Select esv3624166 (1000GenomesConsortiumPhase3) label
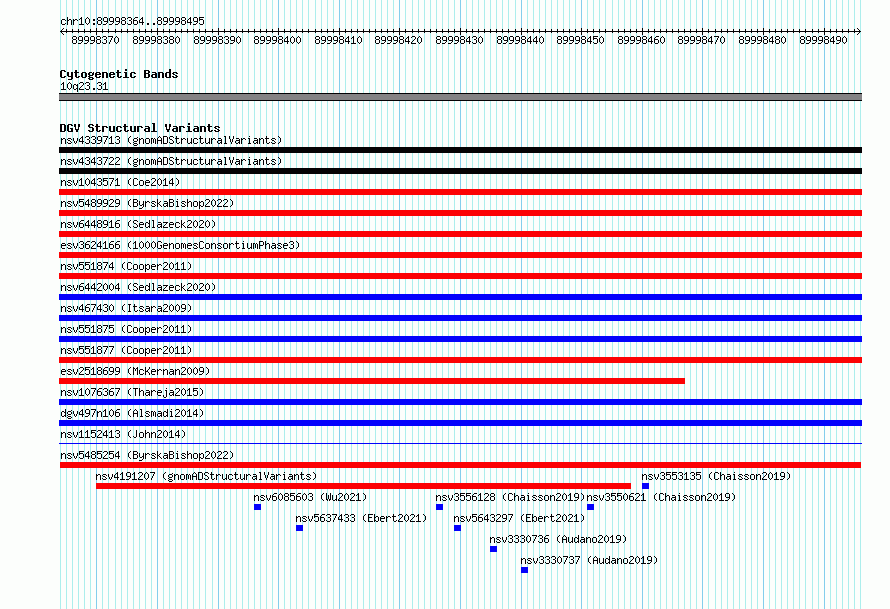Screen dimensions: 890x609 click(x=180, y=245)
